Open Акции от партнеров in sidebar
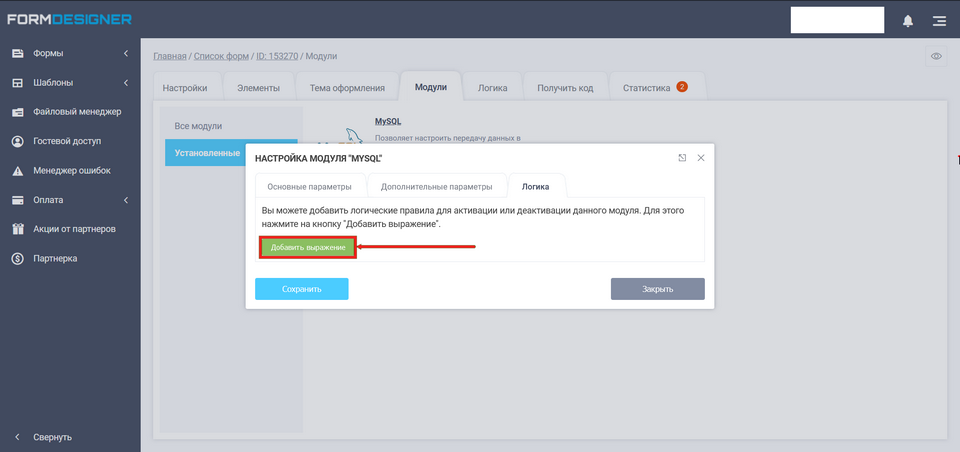The width and height of the screenshot is (960, 452). pyautogui.click(x=74, y=229)
